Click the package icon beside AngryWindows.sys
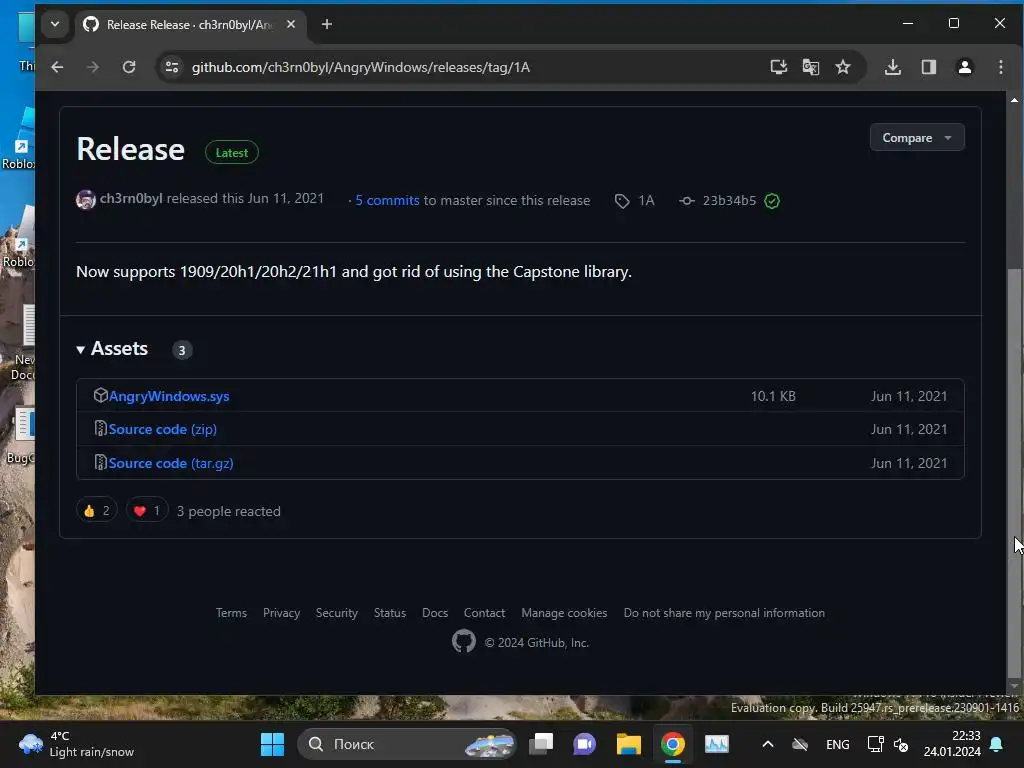1024x768 pixels. [100, 395]
